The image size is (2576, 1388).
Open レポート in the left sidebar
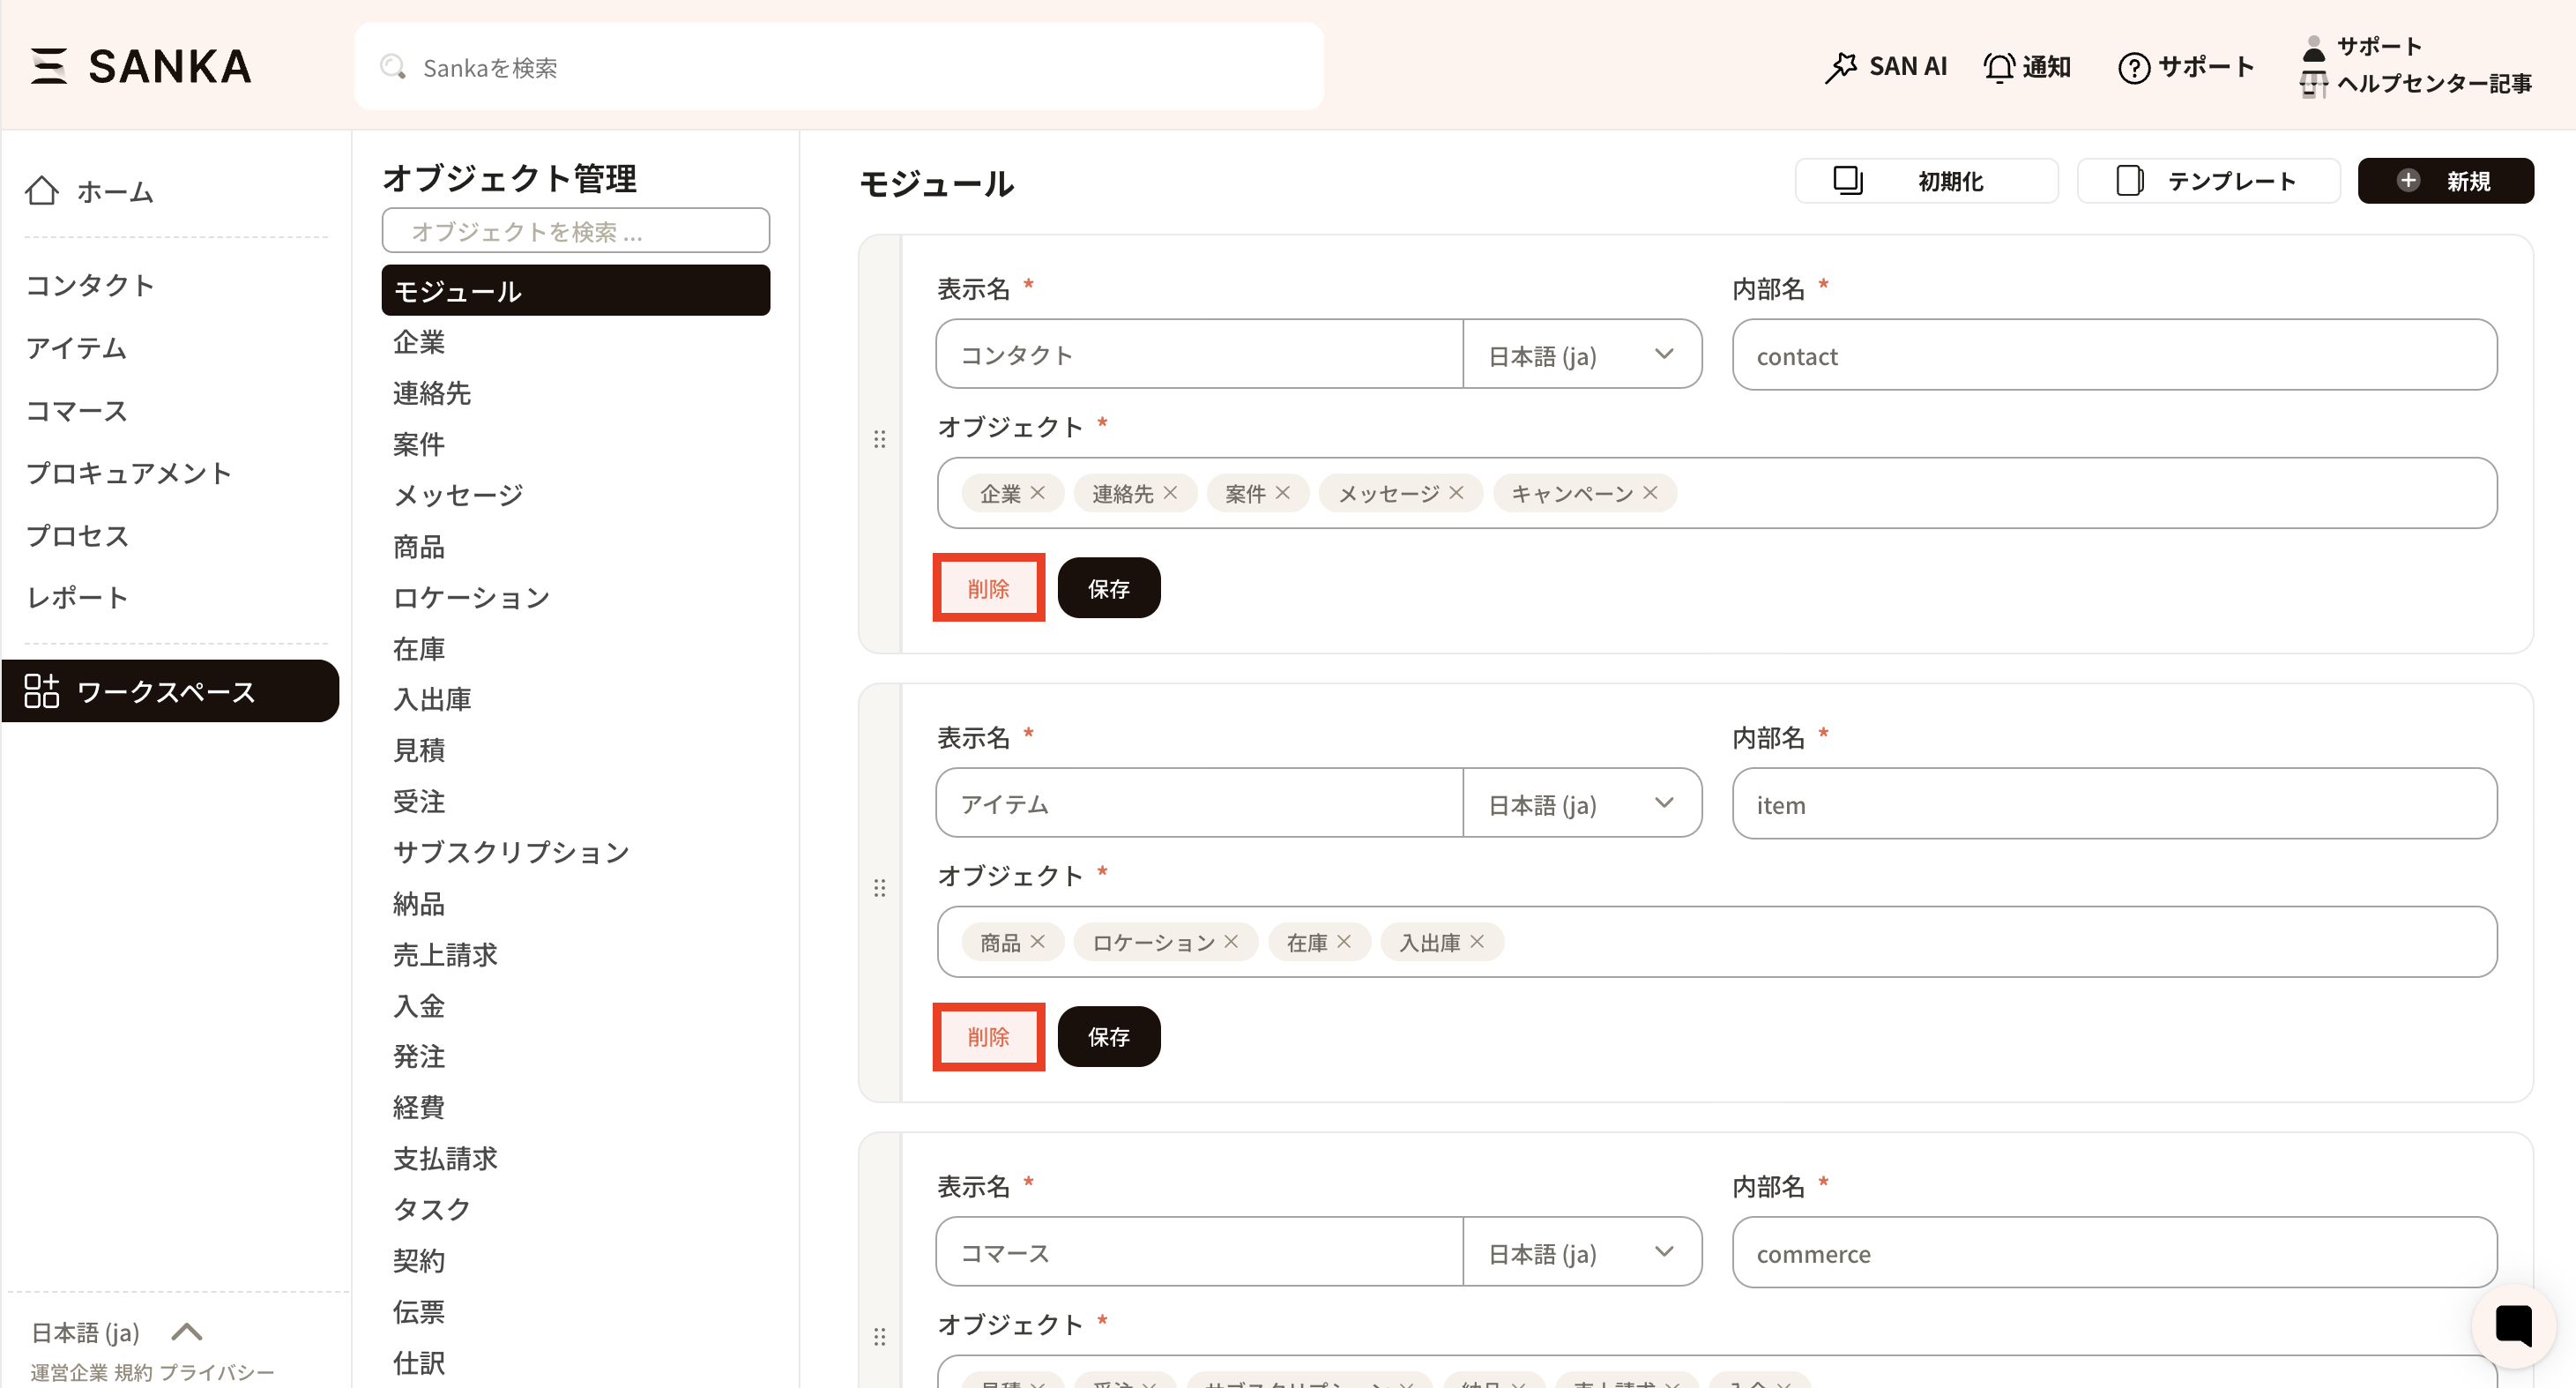coord(77,598)
